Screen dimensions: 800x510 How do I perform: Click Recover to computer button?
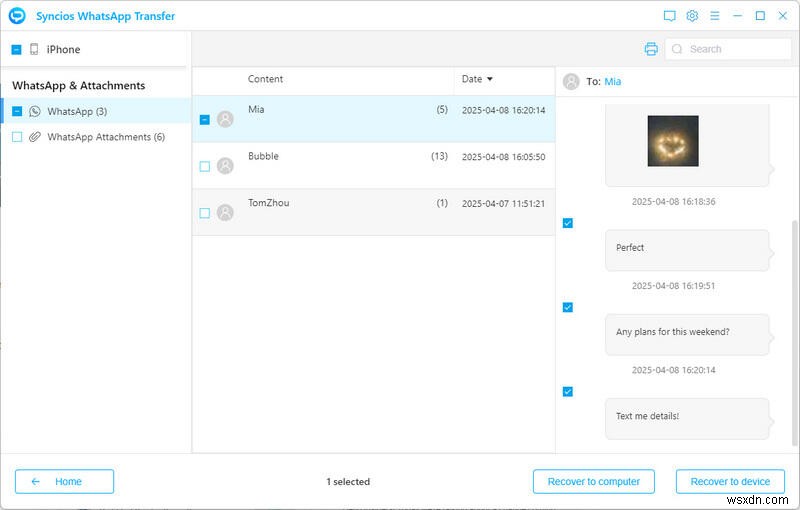point(593,481)
